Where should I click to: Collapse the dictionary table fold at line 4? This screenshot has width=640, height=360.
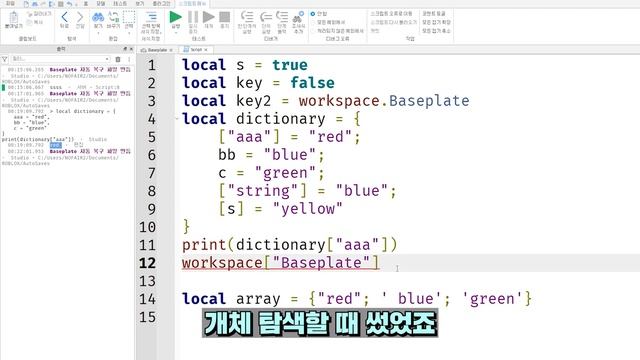(x=177, y=118)
